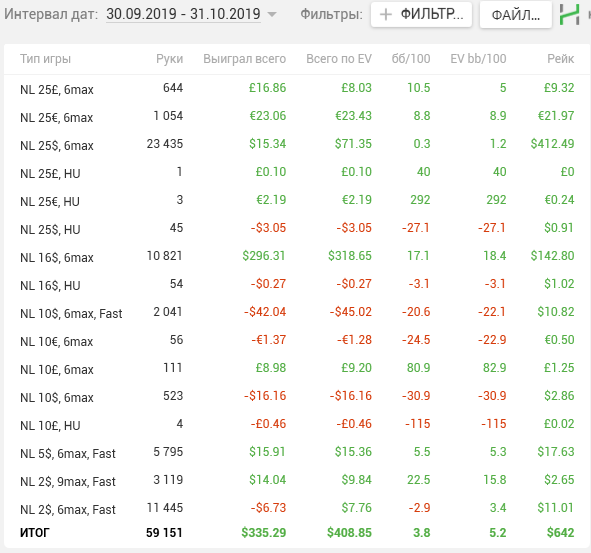Click the green H logo icon
Viewport: 591px width, 553px height.
[x=570, y=15]
